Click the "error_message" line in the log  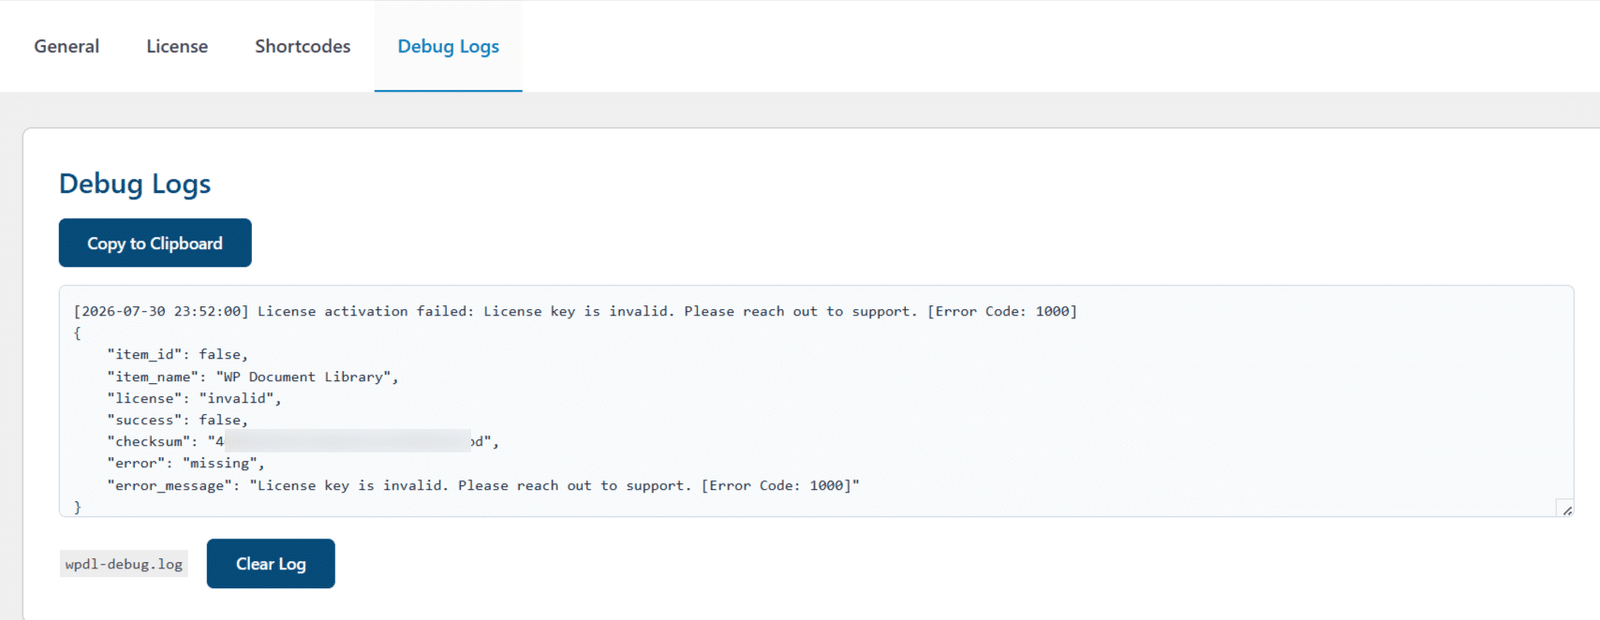click(483, 485)
